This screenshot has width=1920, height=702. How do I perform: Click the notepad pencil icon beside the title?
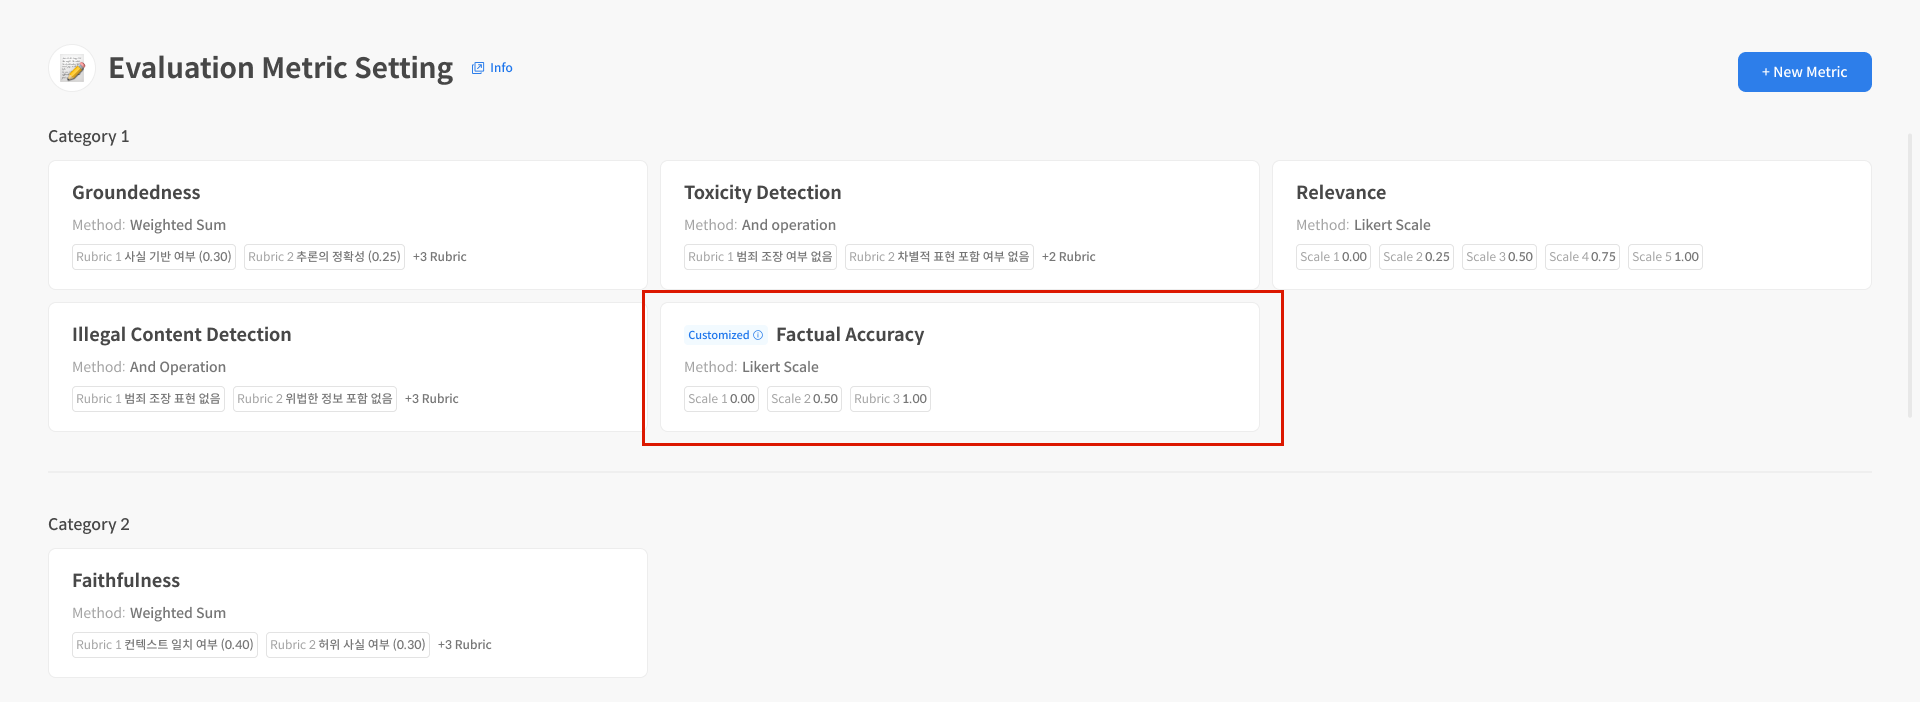tap(72, 68)
